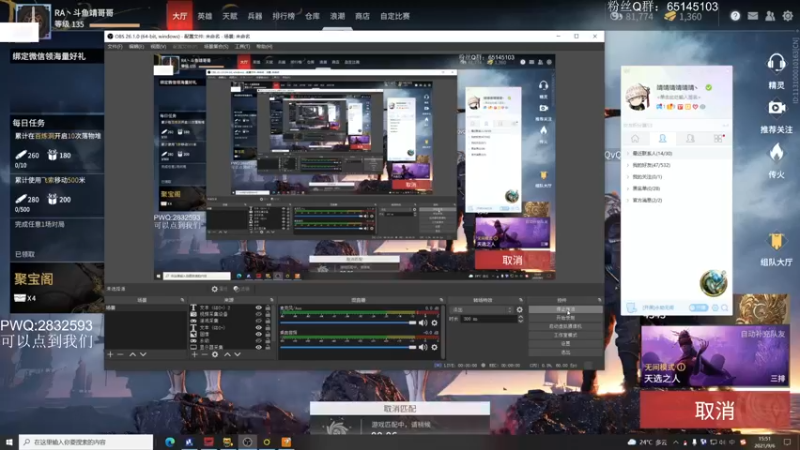Open Microsoft Edge from the taskbar
The width and height of the screenshot is (800, 450).
(170, 442)
